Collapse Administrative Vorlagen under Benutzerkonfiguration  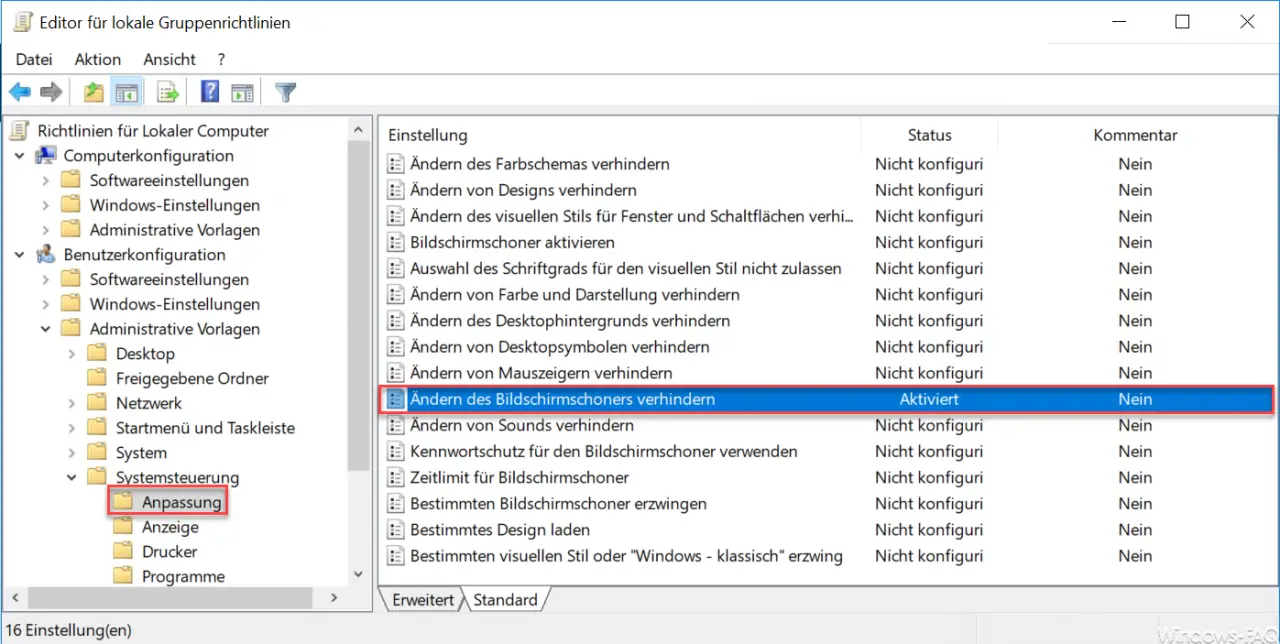[x=46, y=329]
